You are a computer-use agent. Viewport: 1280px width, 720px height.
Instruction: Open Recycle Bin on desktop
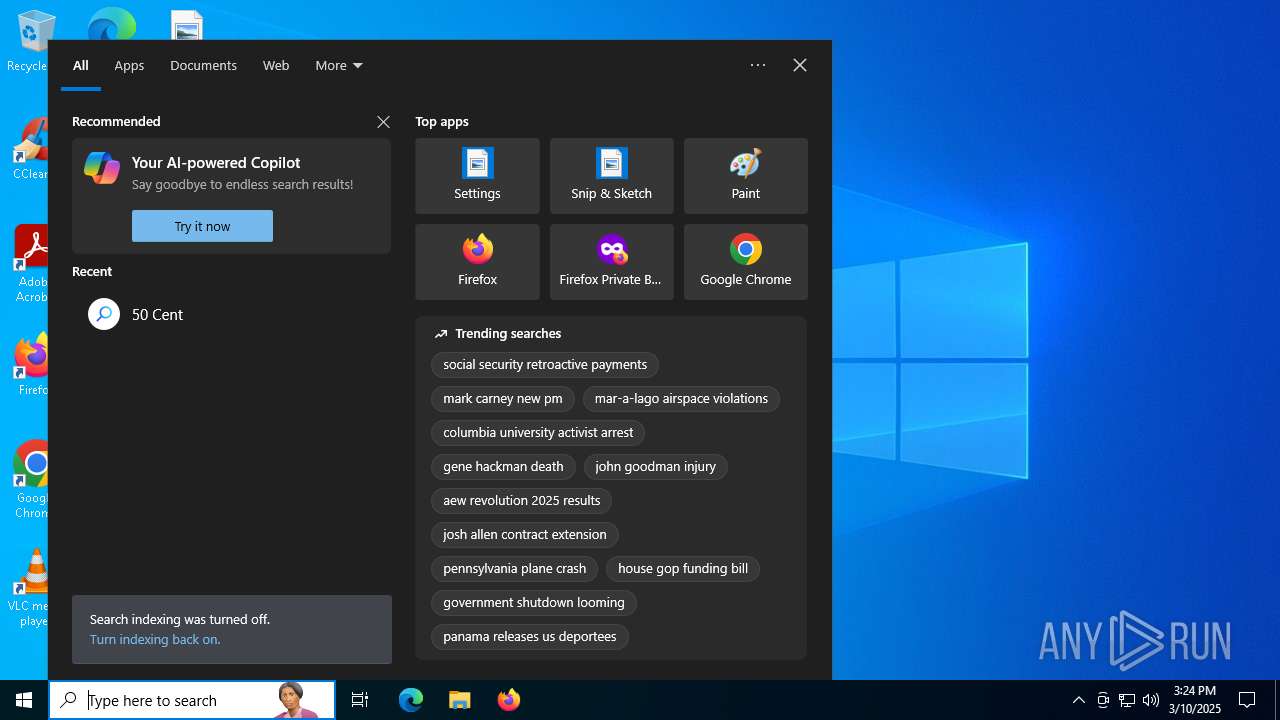(x=27, y=41)
